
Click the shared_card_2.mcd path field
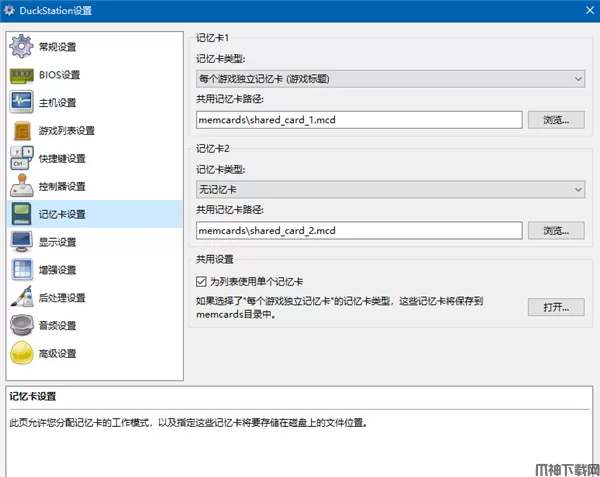tap(359, 230)
